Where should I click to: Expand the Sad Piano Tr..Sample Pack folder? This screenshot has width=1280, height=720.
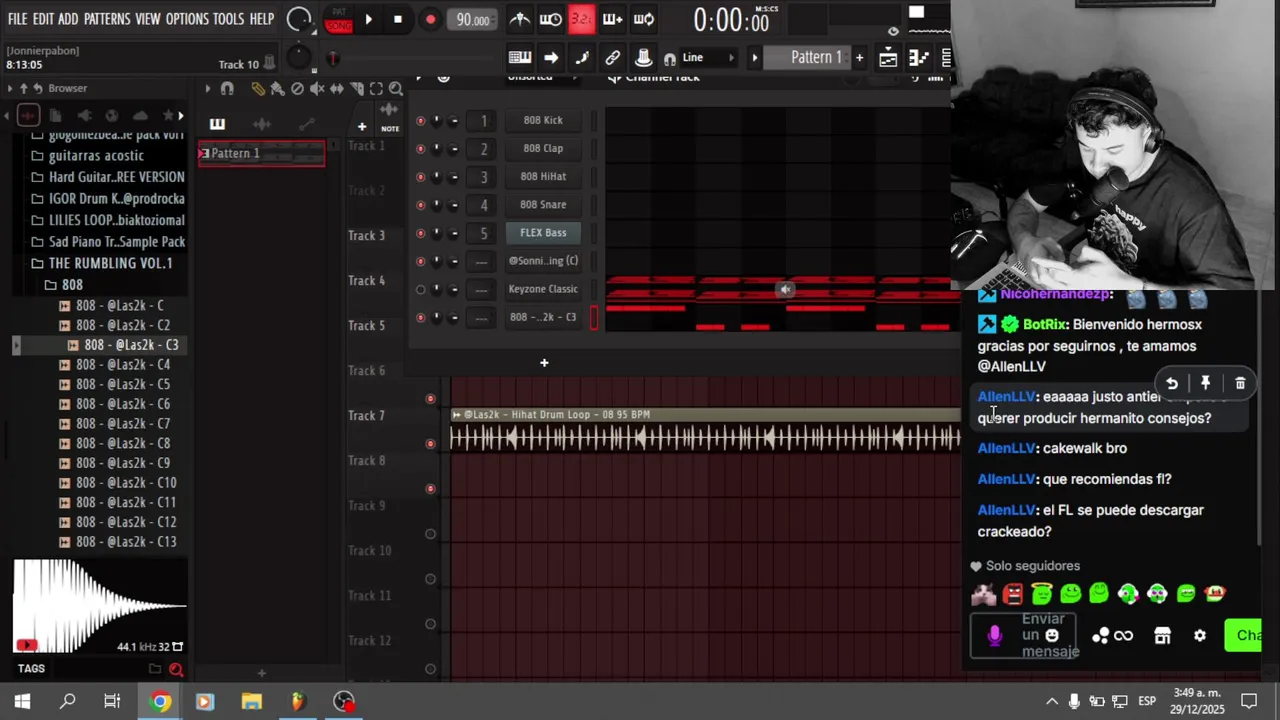coord(117,242)
